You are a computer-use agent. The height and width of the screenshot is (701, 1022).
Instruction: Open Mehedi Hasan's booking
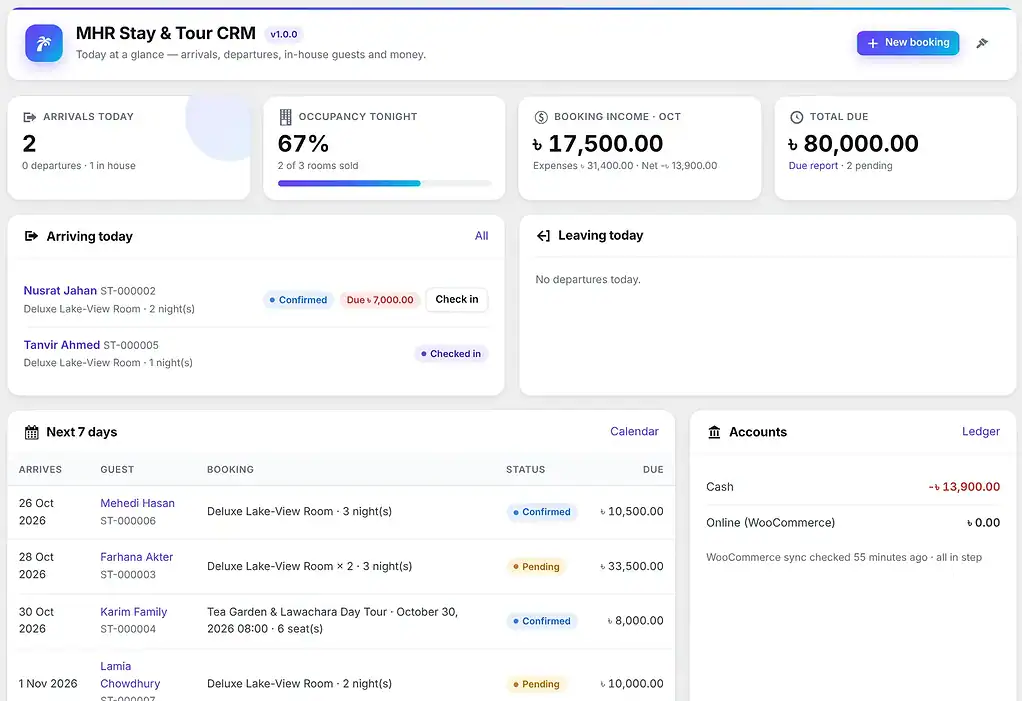[x=138, y=503]
